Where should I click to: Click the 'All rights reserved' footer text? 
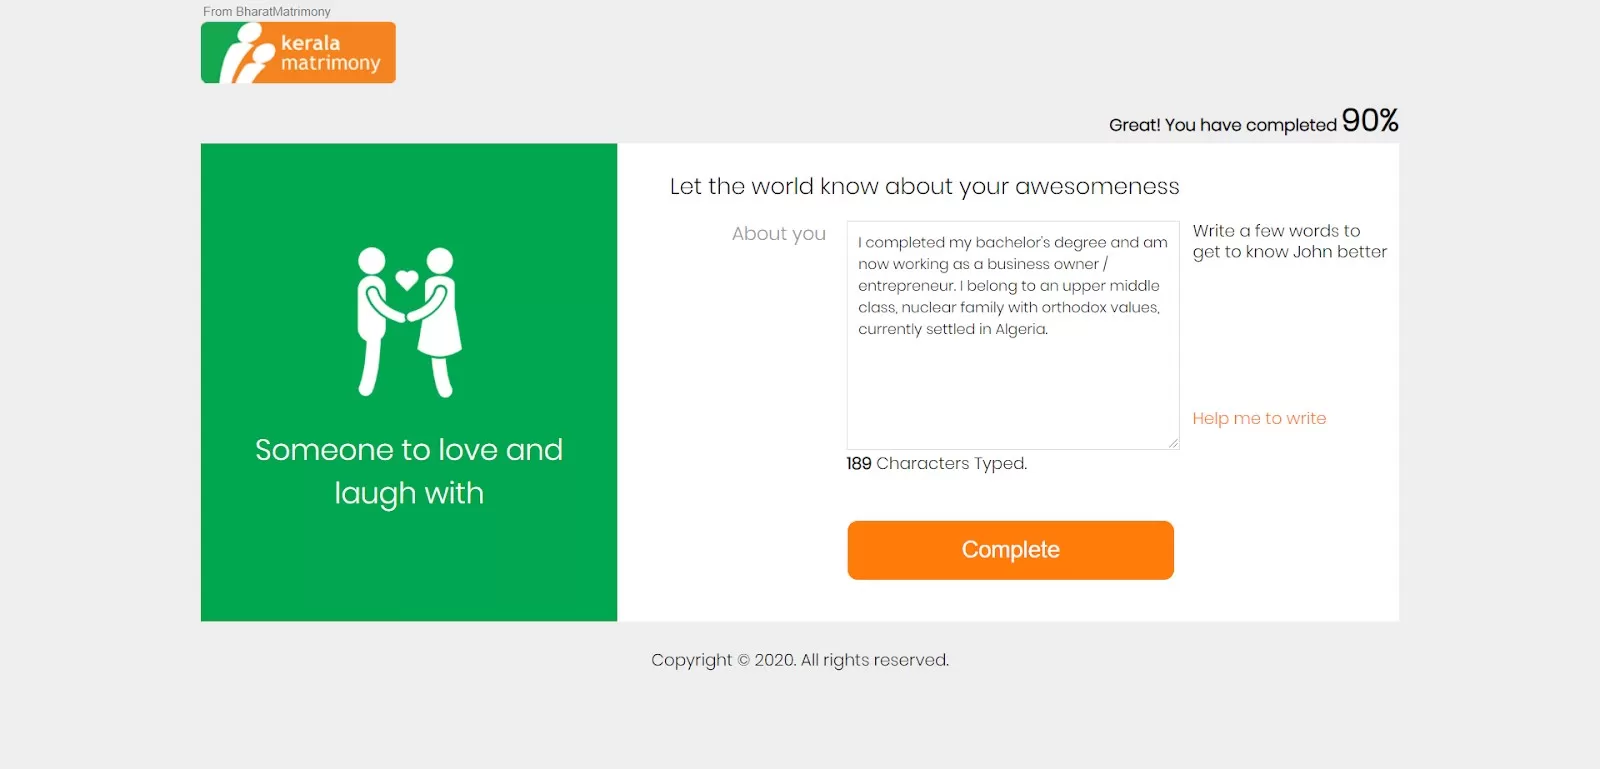874,660
